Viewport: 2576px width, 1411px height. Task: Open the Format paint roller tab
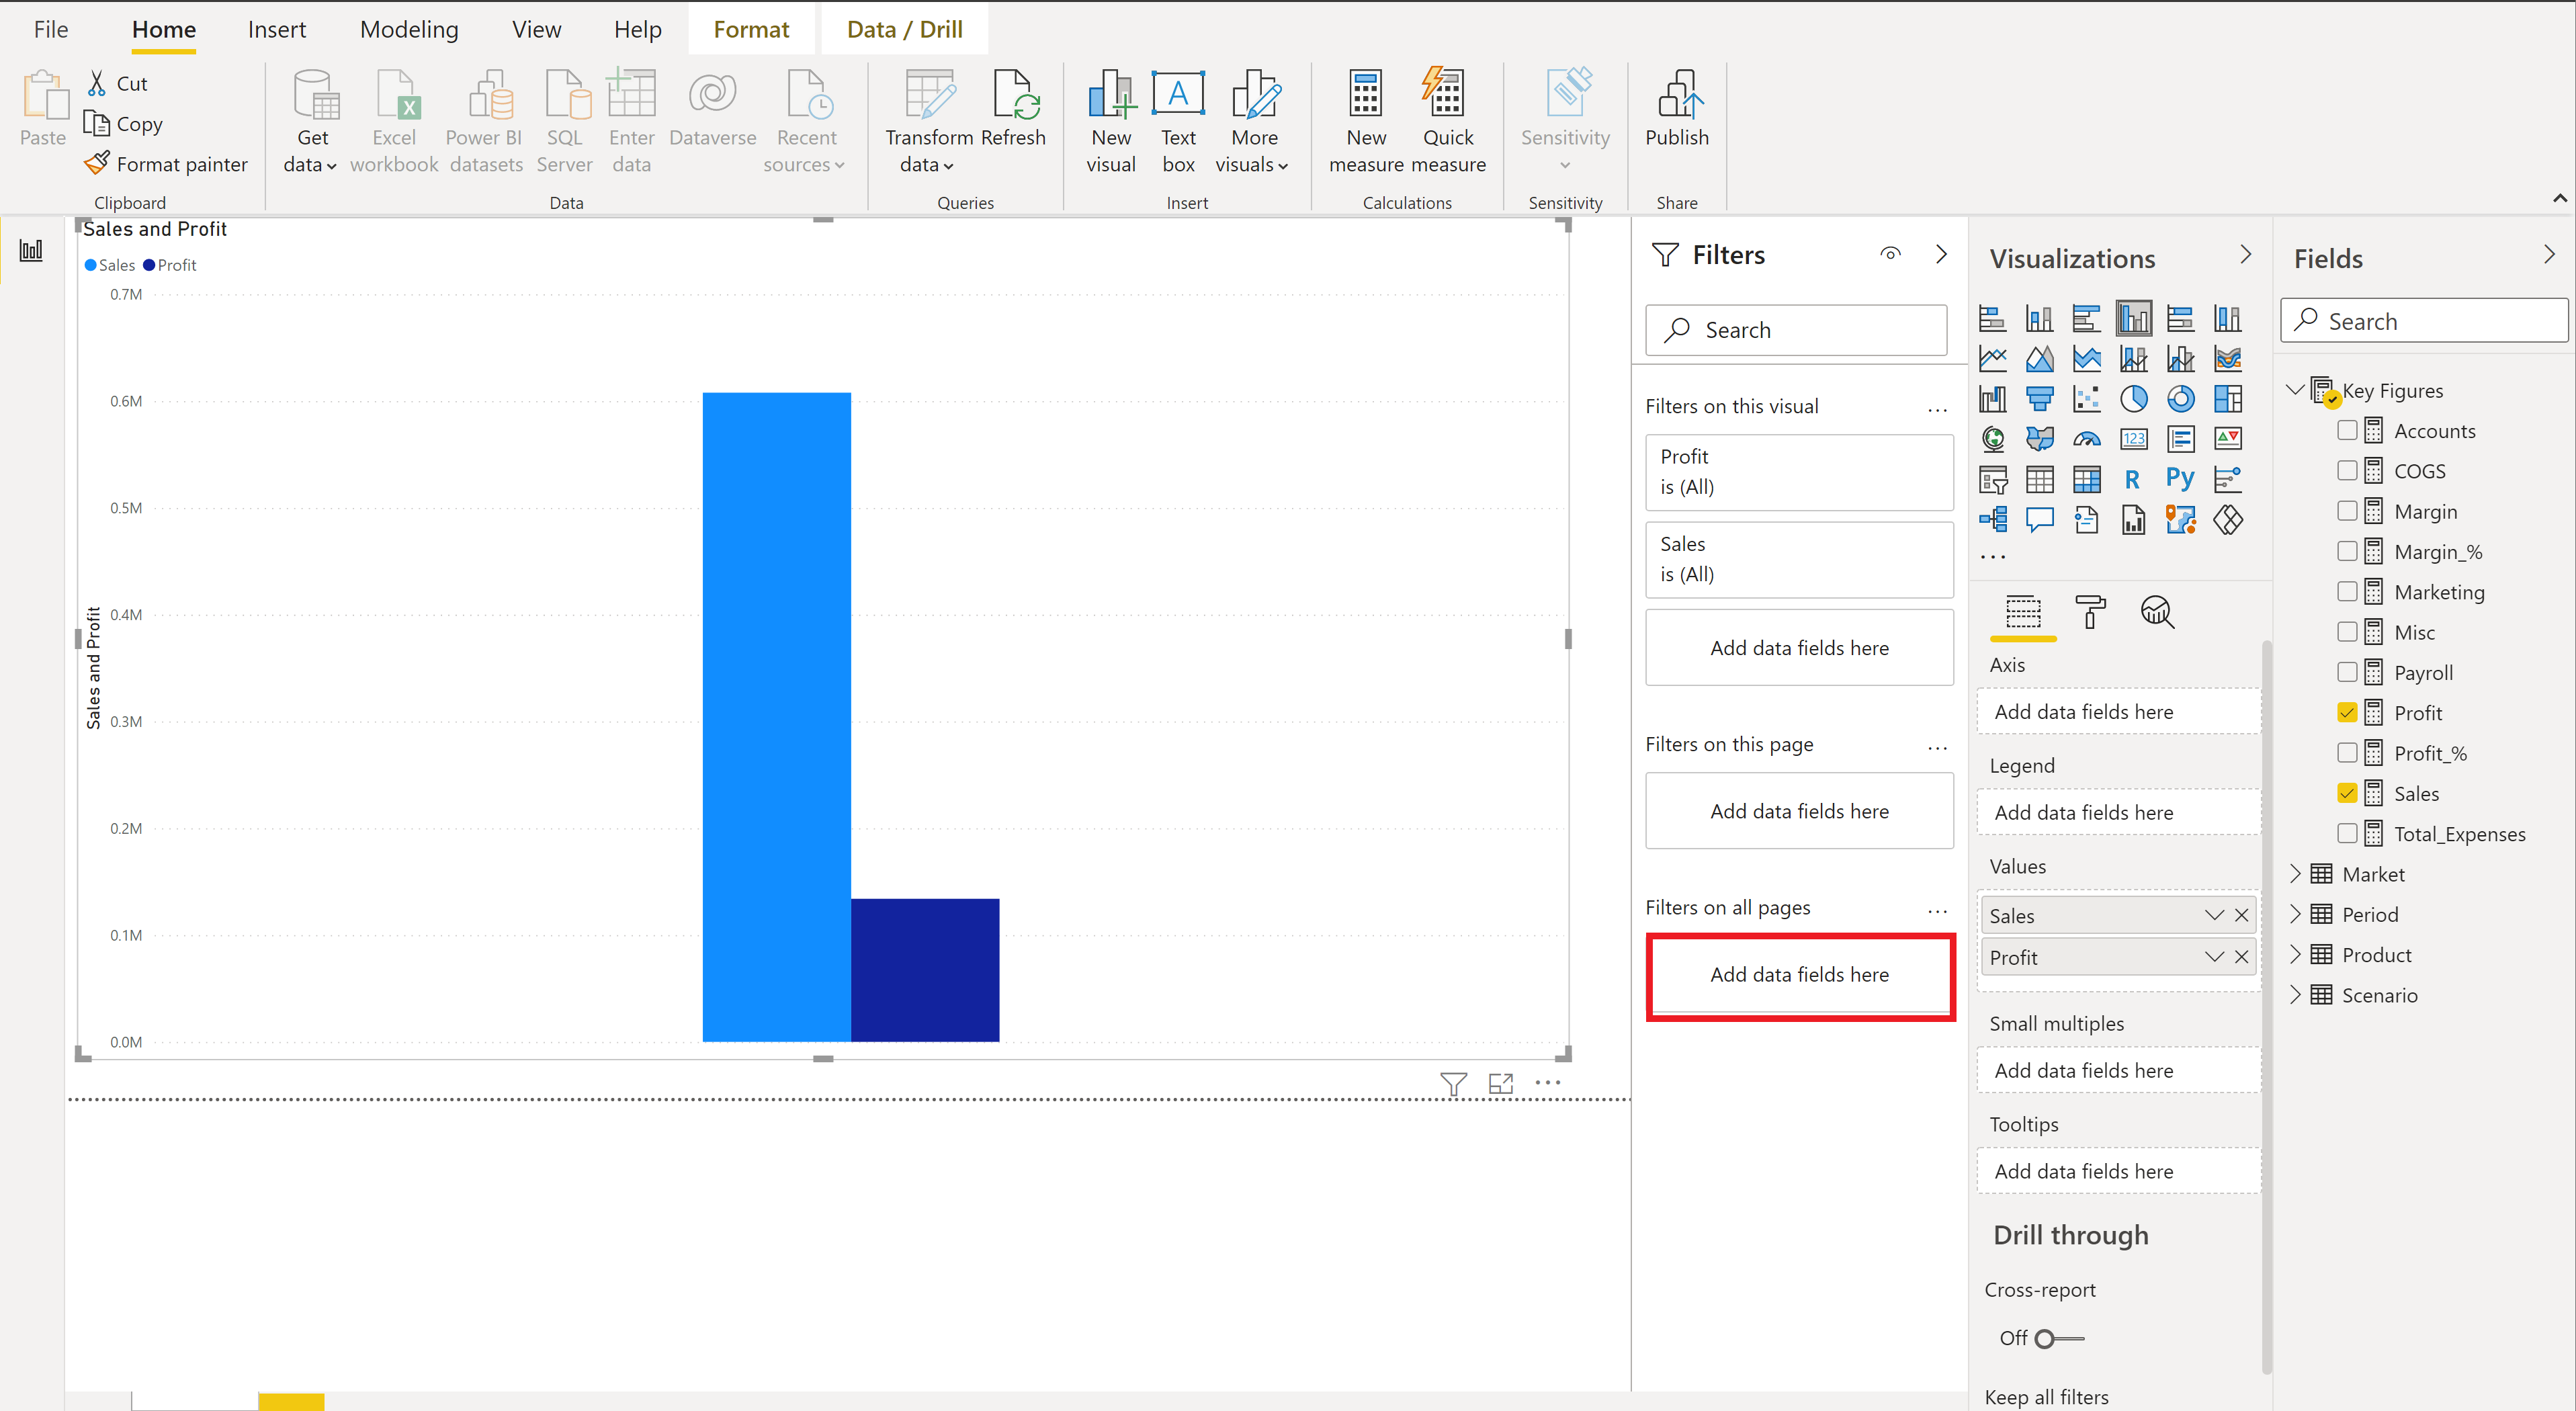click(x=2089, y=611)
